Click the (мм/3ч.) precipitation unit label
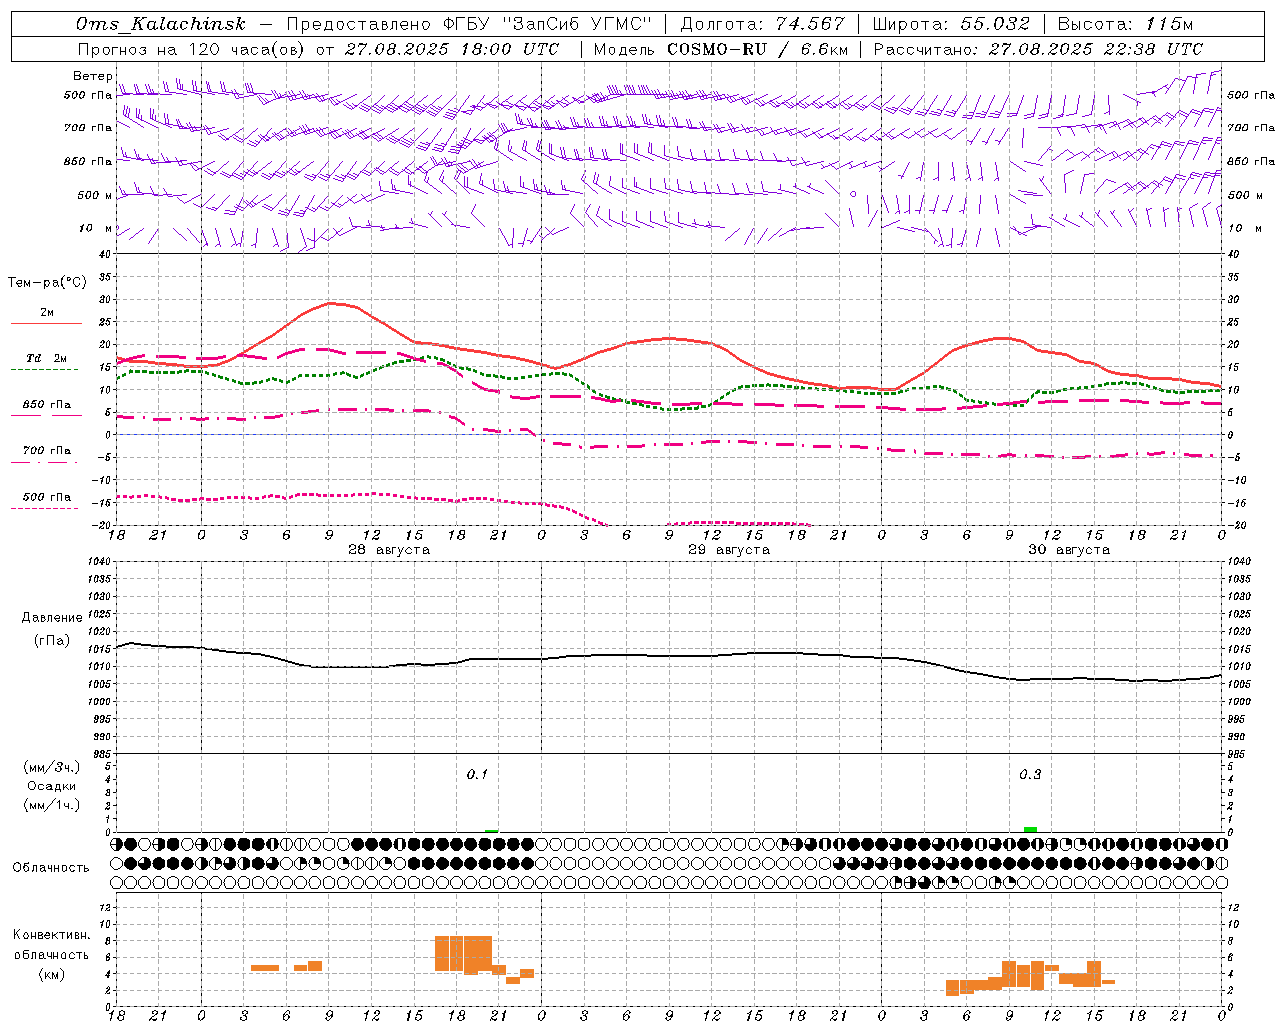Image resolution: width=1280 pixels, height=1024 pixels. [x=52, y=767]
